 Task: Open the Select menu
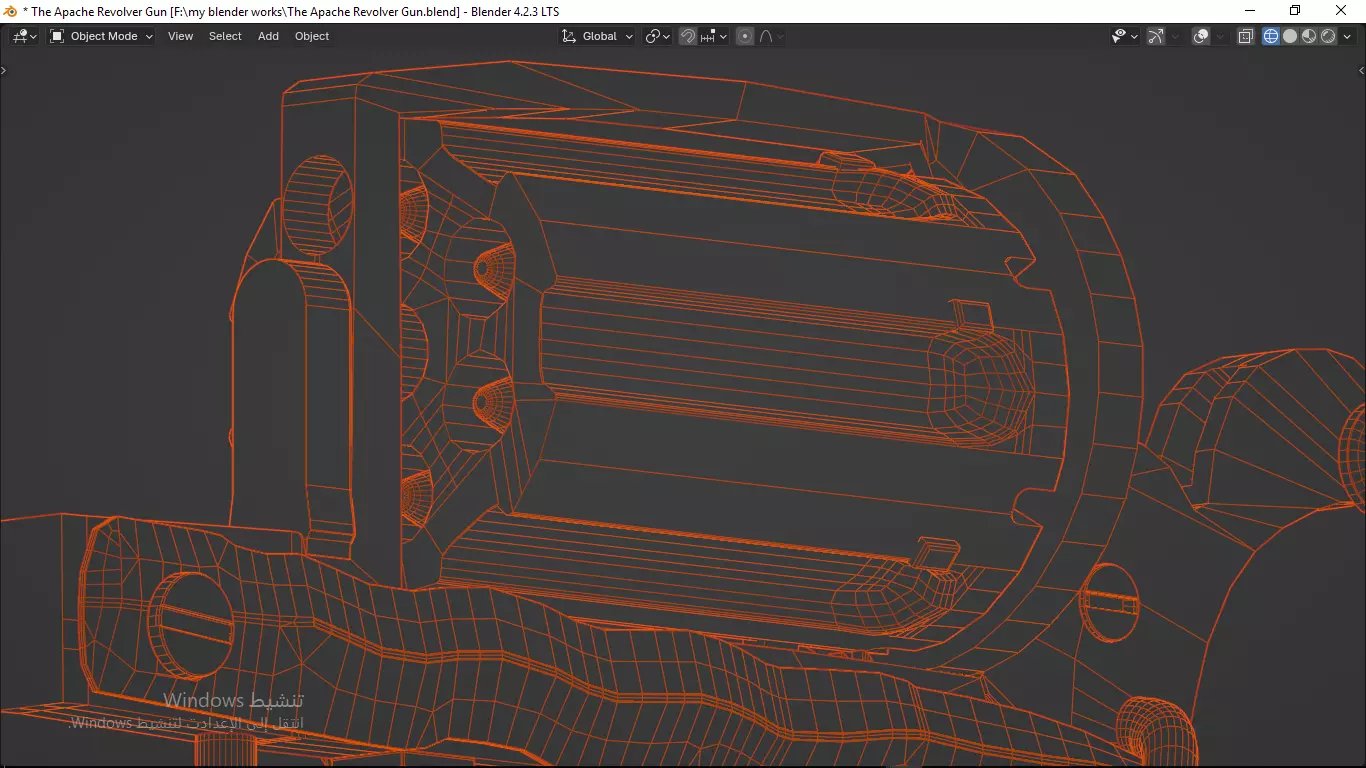tap(225, 36)
